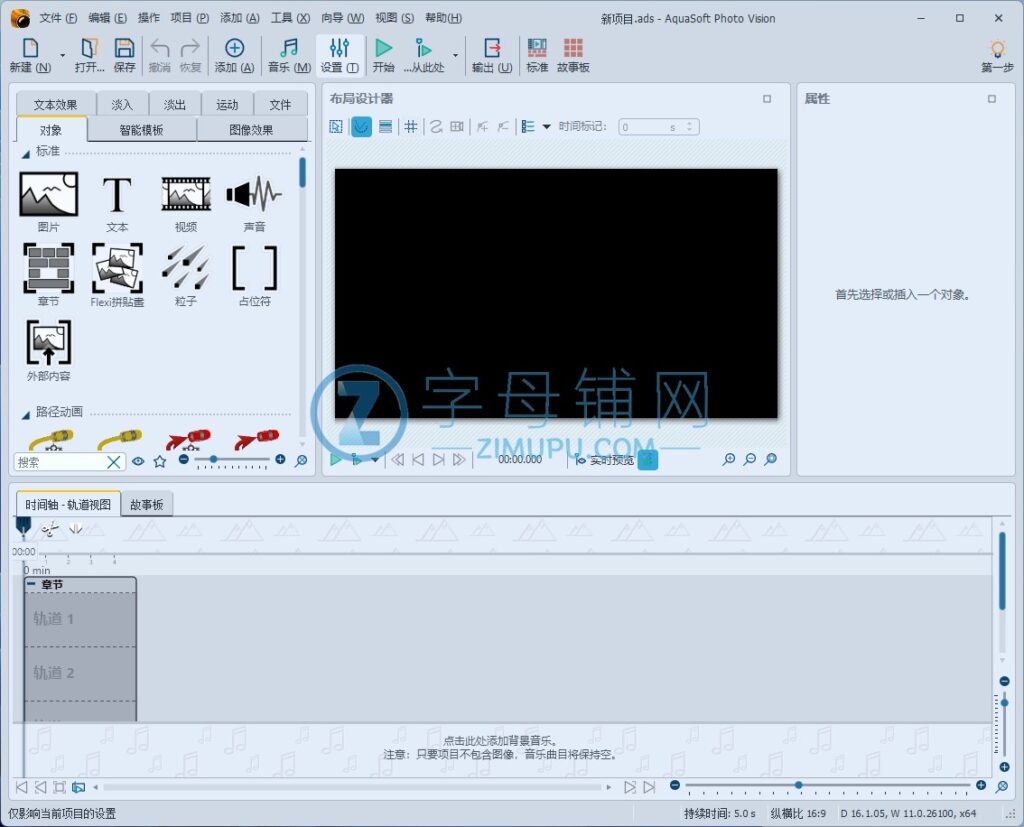This screenshot has width=1024, height=827.
Task: Adjust the timeline horizontal zoom slider
Action: click(828, 785)
